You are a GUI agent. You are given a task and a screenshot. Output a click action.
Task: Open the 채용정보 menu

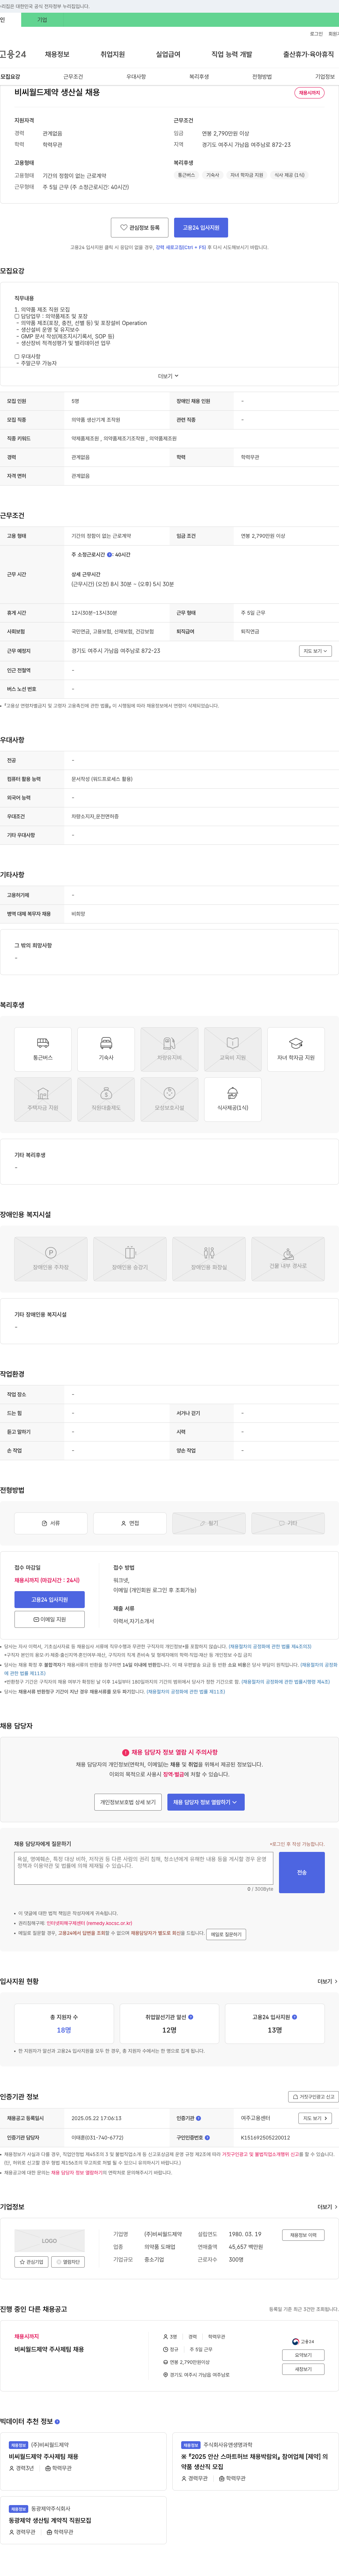(57, 54)
